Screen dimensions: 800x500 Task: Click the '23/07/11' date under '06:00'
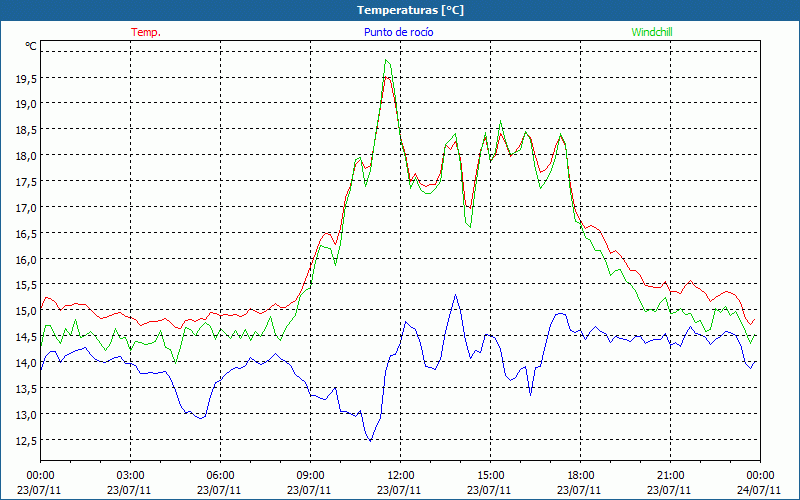tap(219, 490)
